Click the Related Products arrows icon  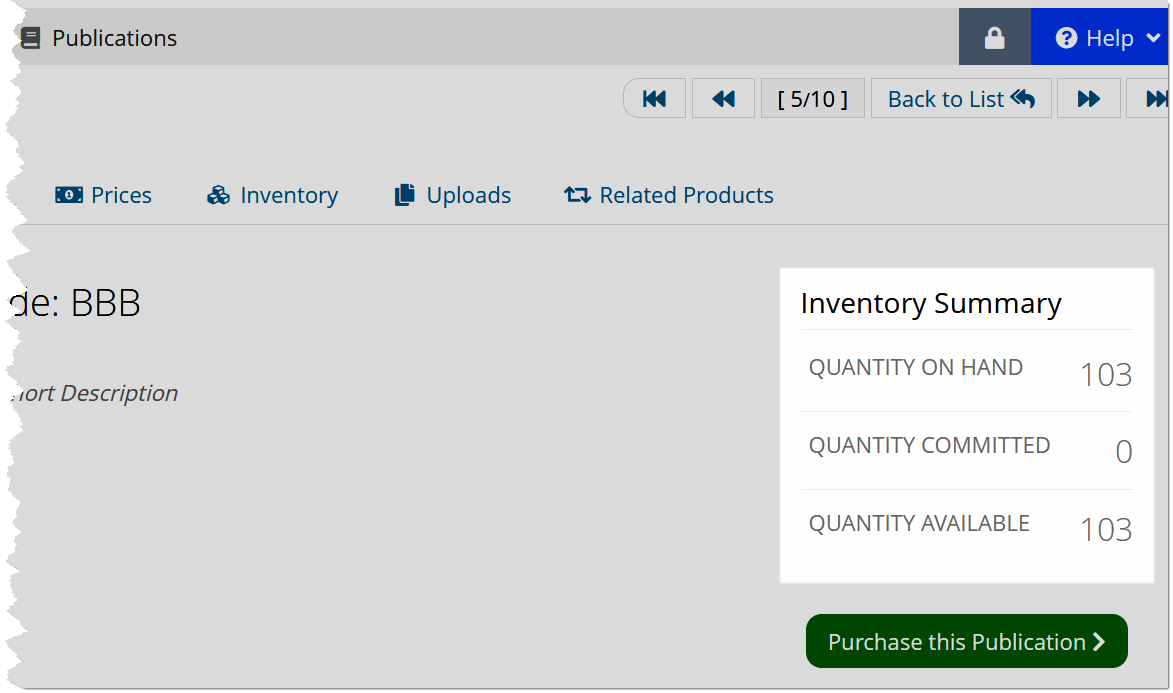578,195
